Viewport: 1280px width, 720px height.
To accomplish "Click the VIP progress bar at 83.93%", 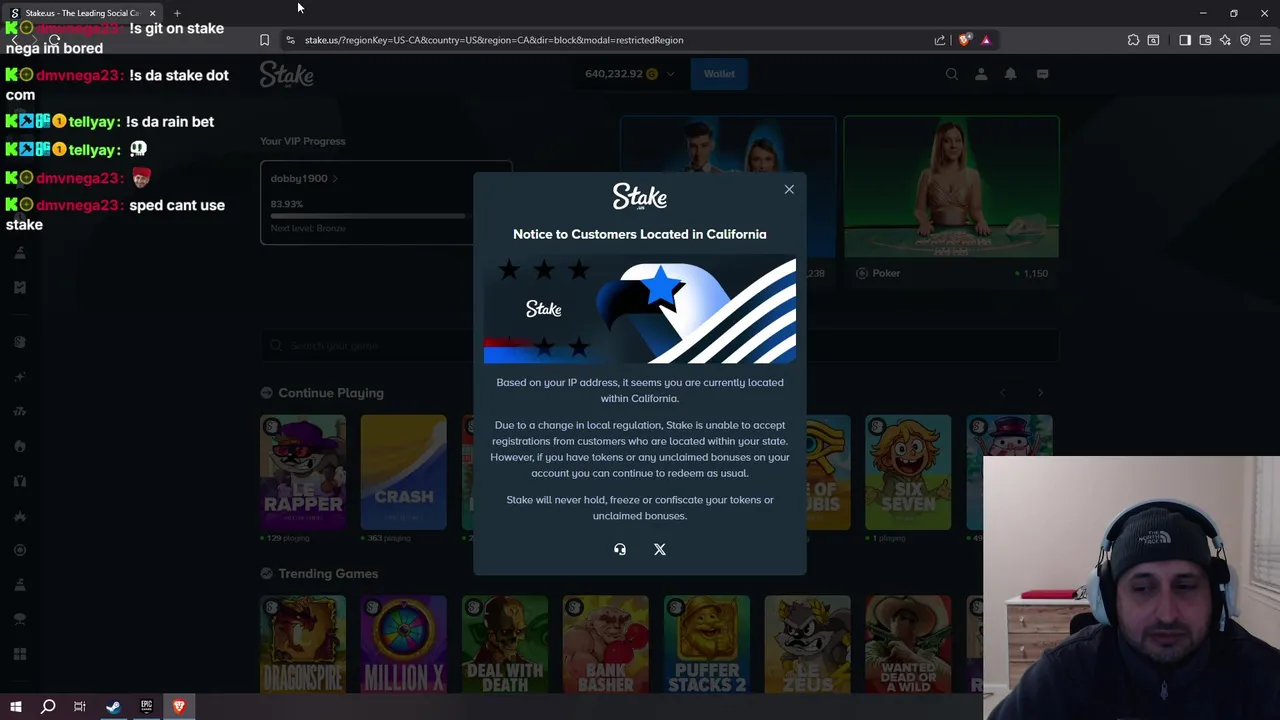I will 368,216.
